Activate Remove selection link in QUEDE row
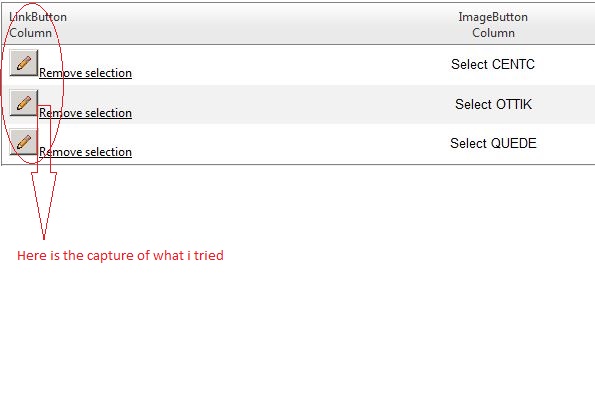 coord(85,152)
